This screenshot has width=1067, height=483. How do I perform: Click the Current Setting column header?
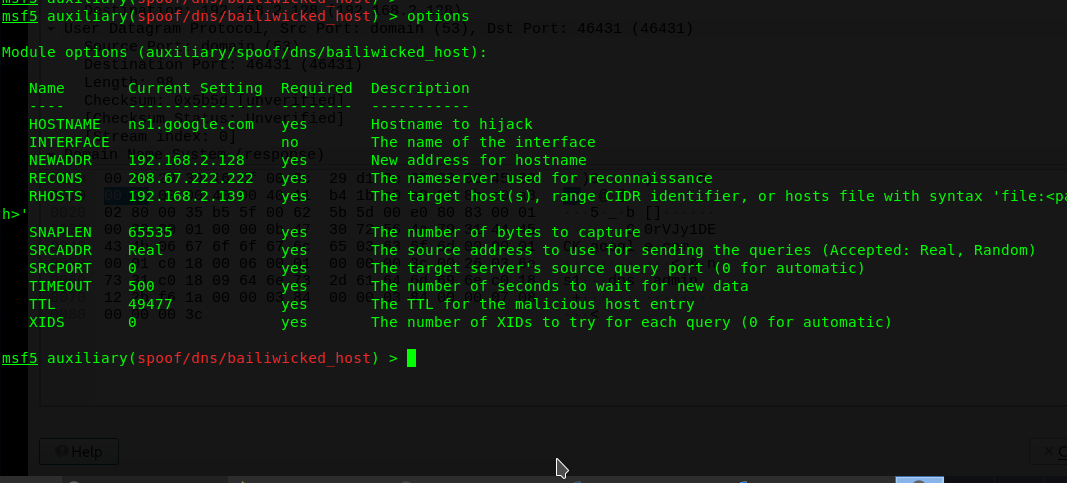click(x=195, y=88)
